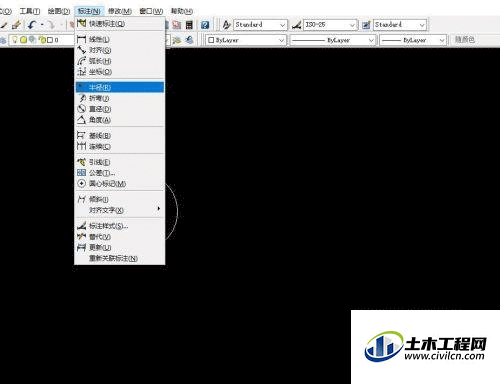Pick the Arc Length (弧长) dimension icon
The height and width of the screenshot is (384, 500).
(81, 61)
